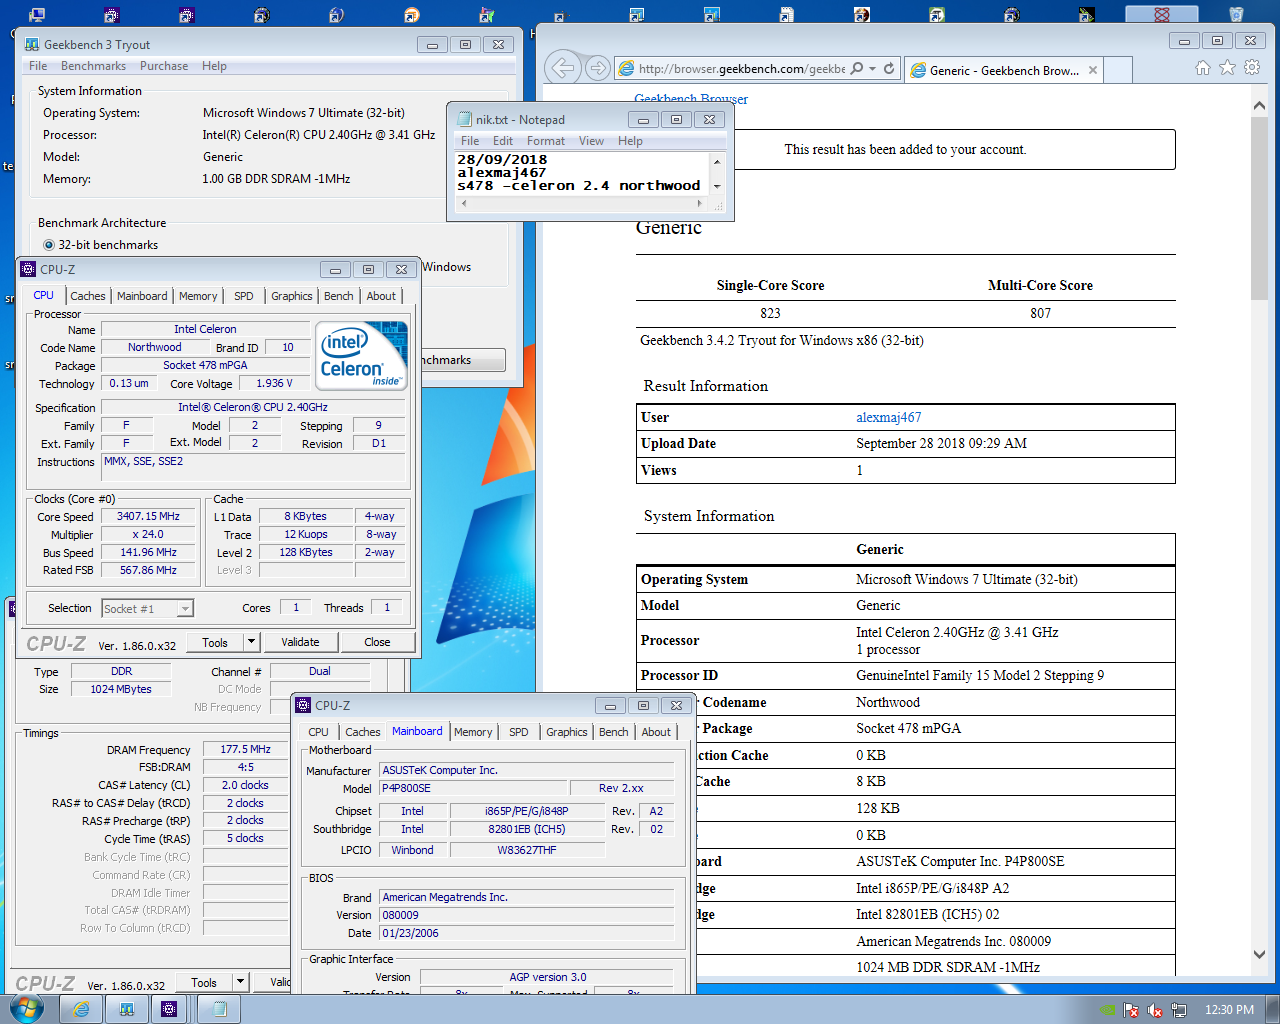Switch to CPU-Z taskbar button
The image size is (1280, 1024).
pyautogui.click(x=169, y=1009)
